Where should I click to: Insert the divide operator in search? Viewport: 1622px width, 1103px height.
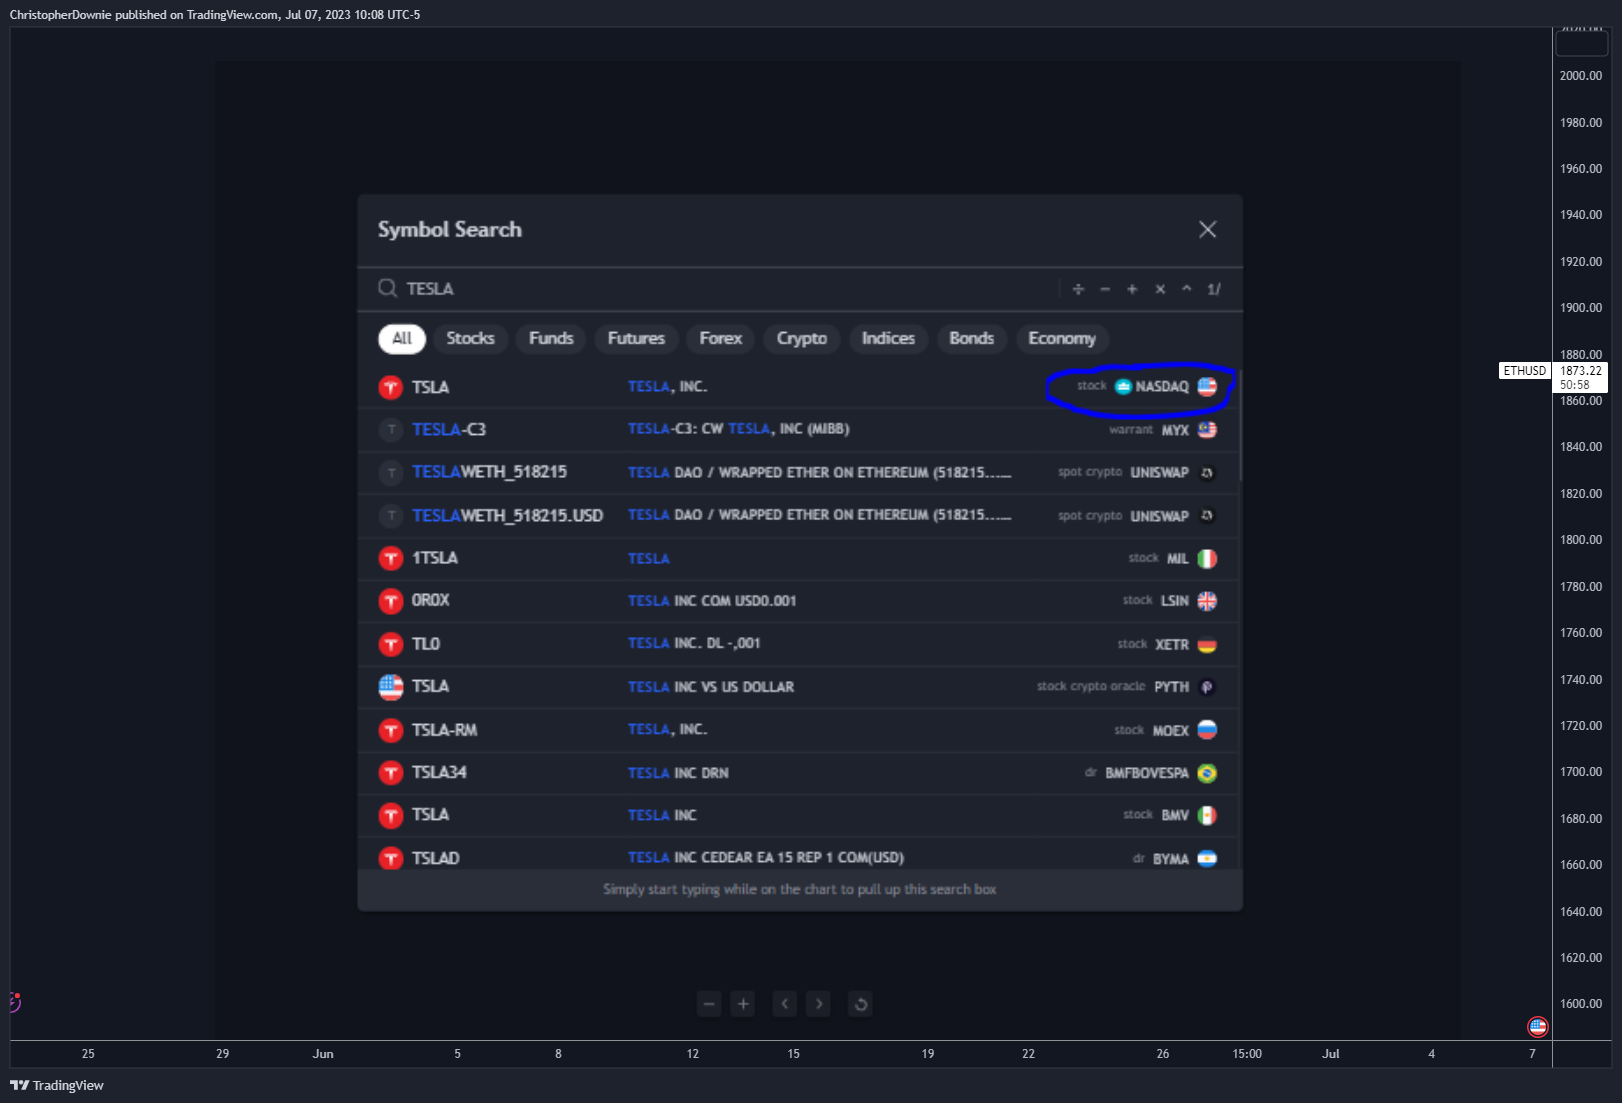[1078, 289]
